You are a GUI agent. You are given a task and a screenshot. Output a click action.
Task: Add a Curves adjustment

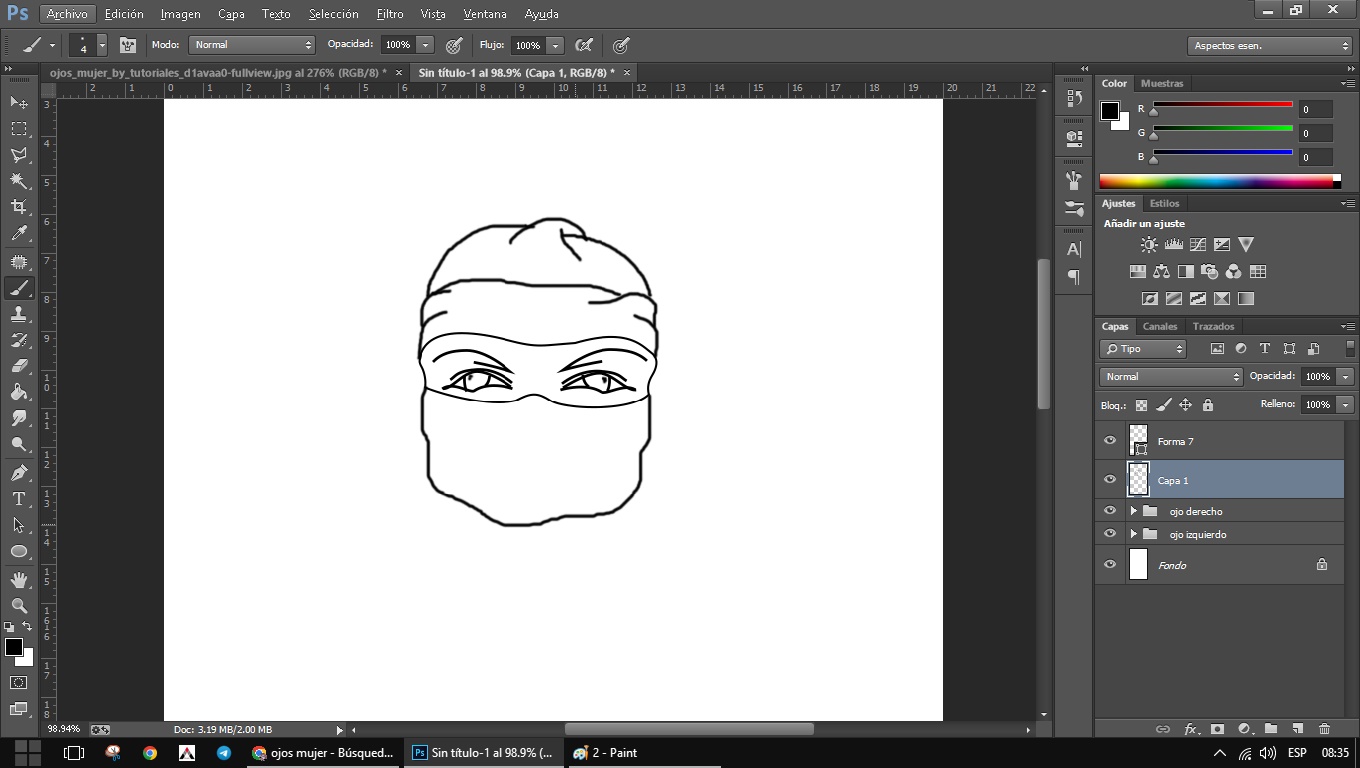tap(1197, 244)
